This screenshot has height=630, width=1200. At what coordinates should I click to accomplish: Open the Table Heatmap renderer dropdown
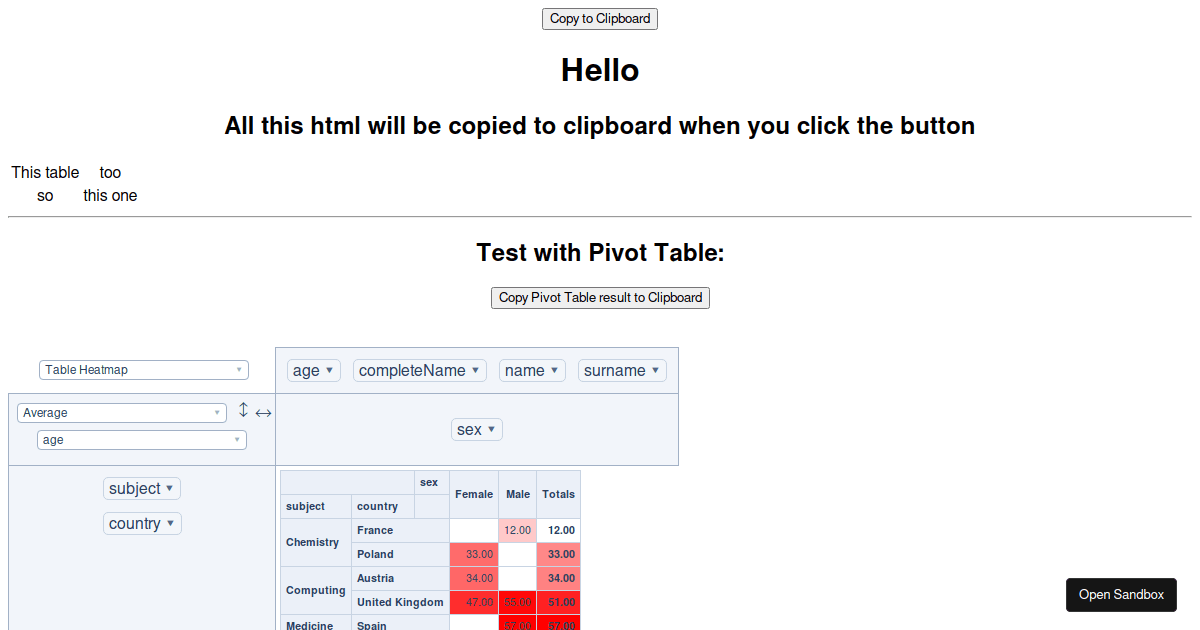click(143, 369)
